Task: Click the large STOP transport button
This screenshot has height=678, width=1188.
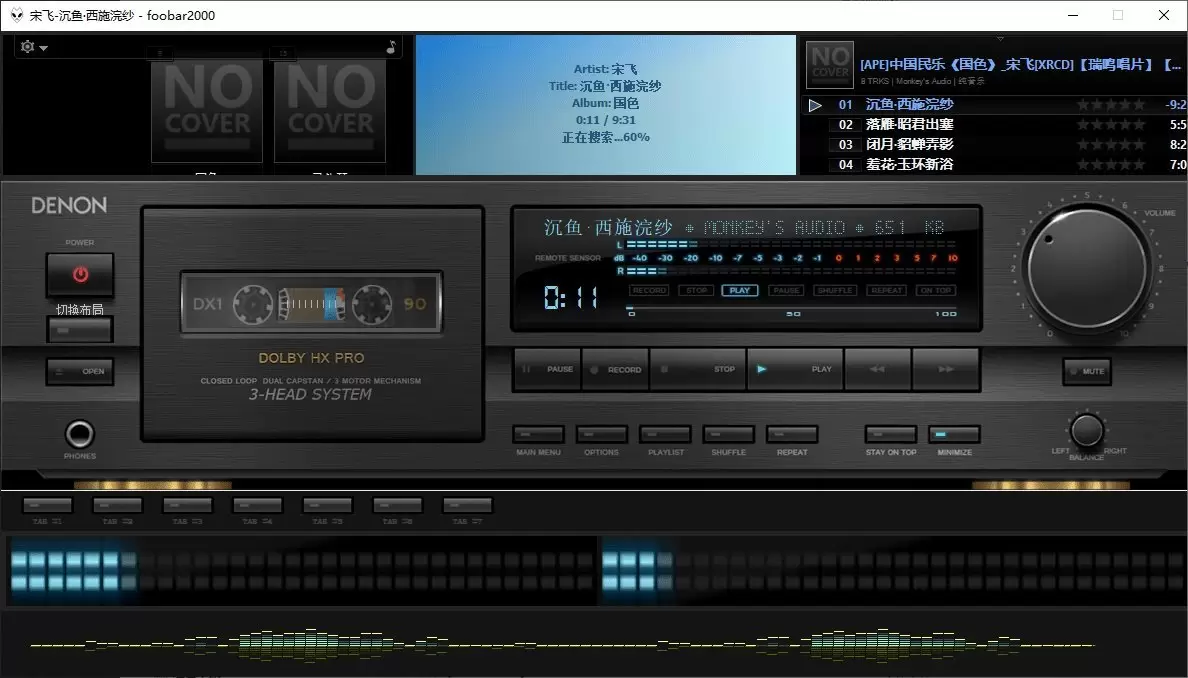Action: [x=698, y=370]
